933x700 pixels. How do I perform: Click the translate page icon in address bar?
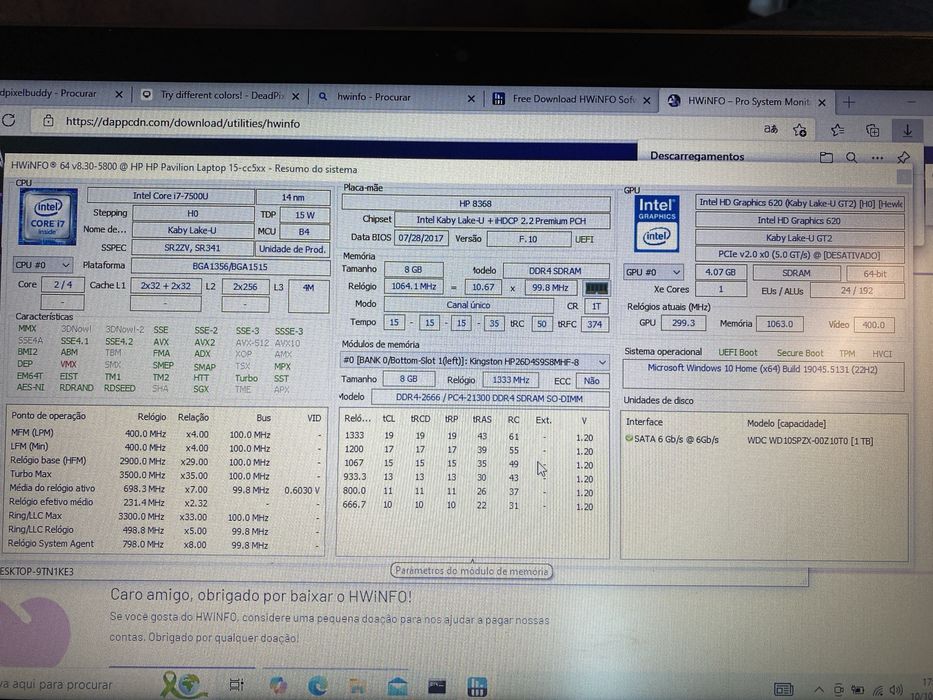coord(770,129)
